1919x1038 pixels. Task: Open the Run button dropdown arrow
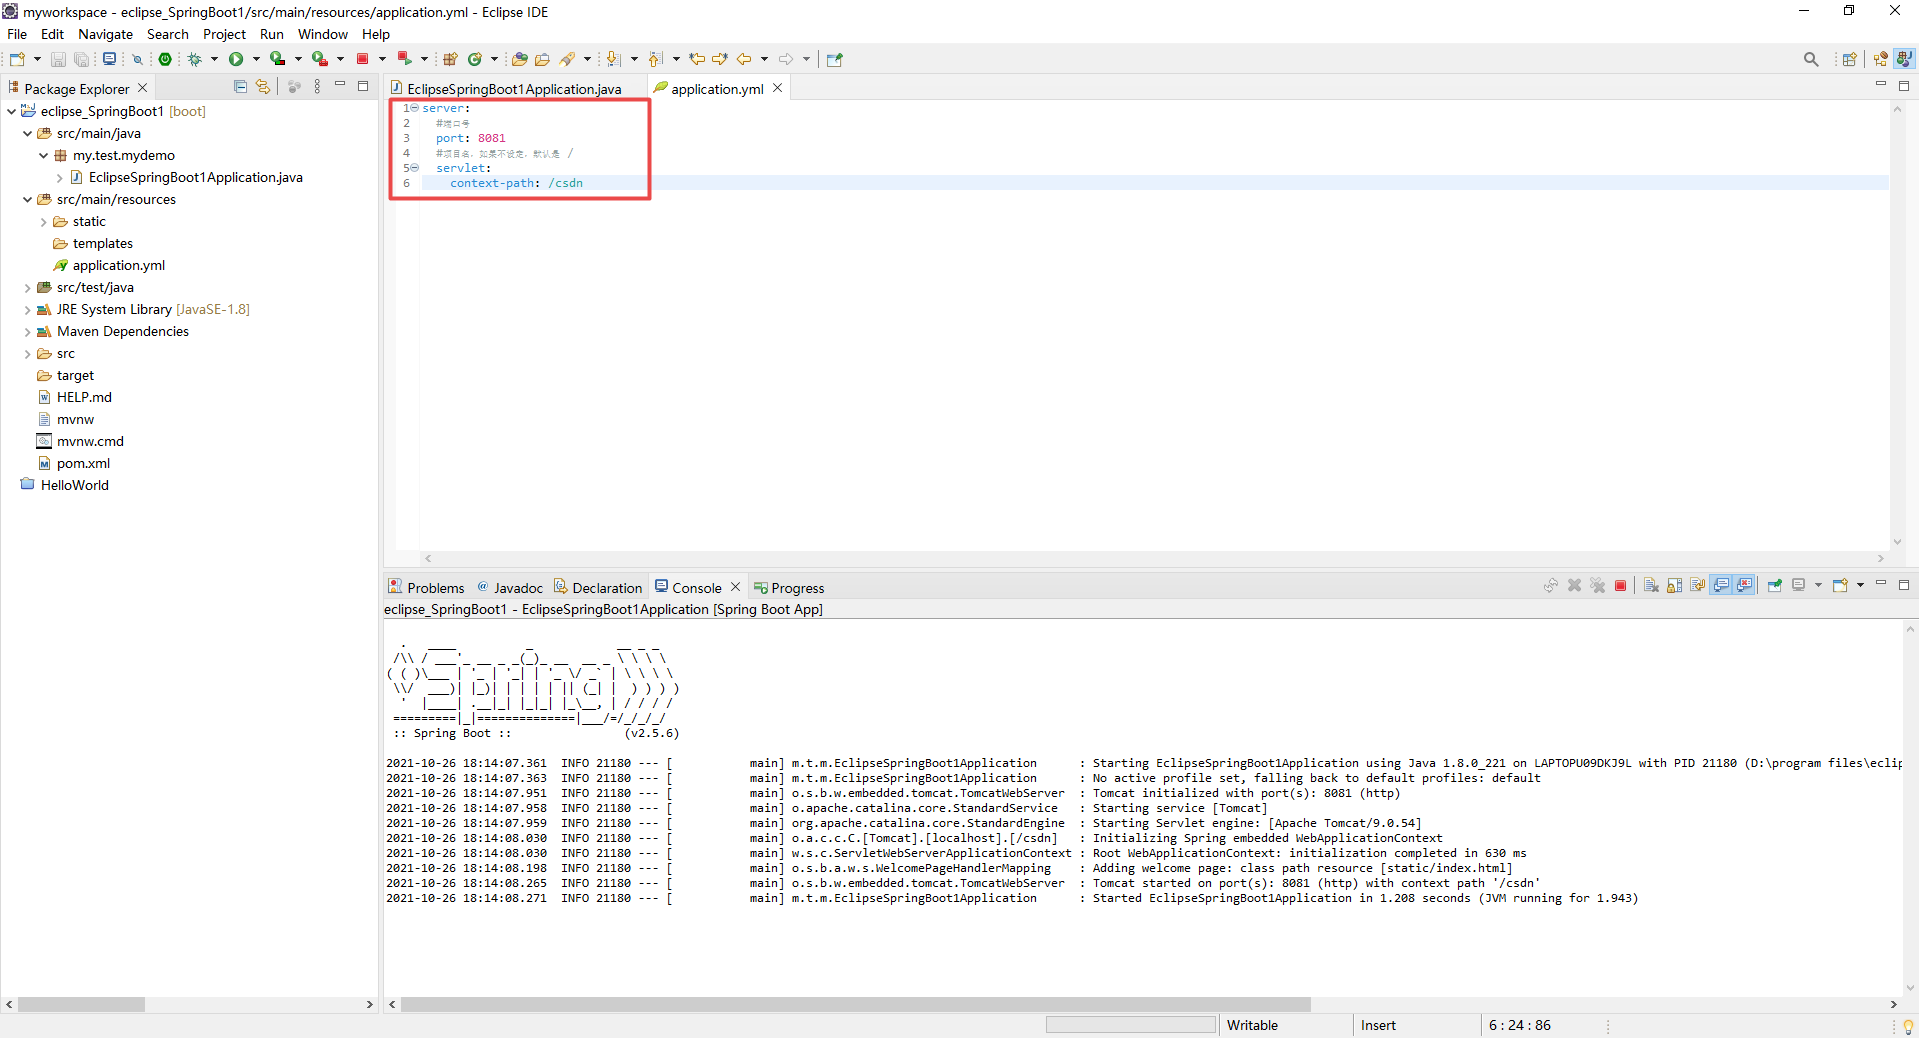[256, 59]
